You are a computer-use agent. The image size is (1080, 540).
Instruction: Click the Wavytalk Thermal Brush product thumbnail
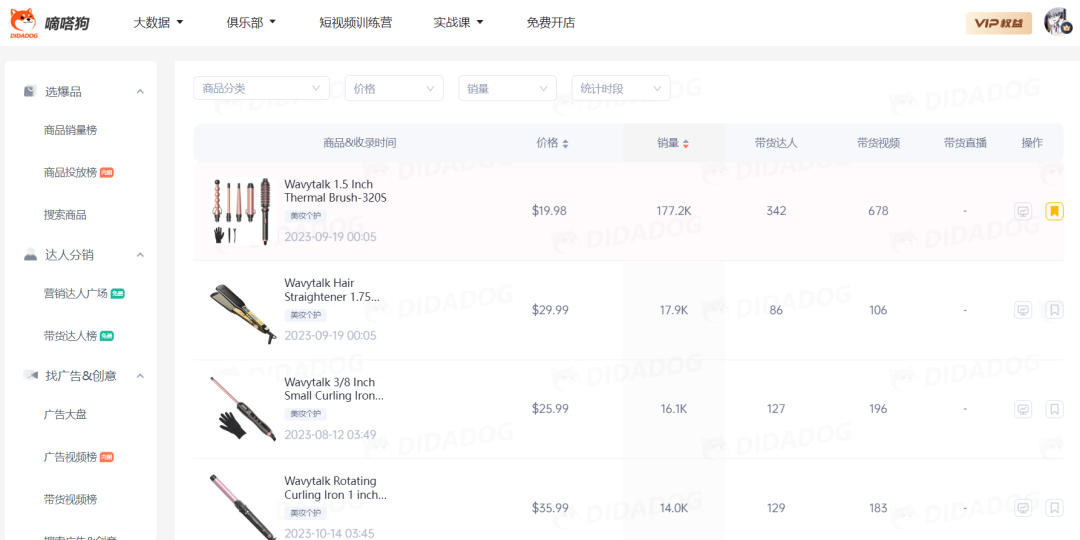pos(241,211)
